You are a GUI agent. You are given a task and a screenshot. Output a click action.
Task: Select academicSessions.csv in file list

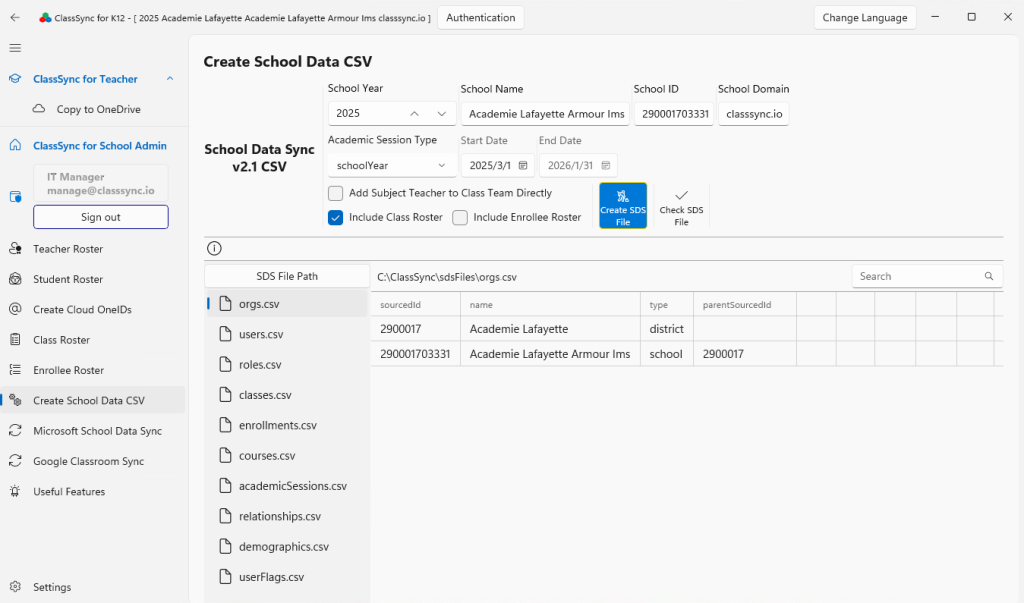[287, 486]
